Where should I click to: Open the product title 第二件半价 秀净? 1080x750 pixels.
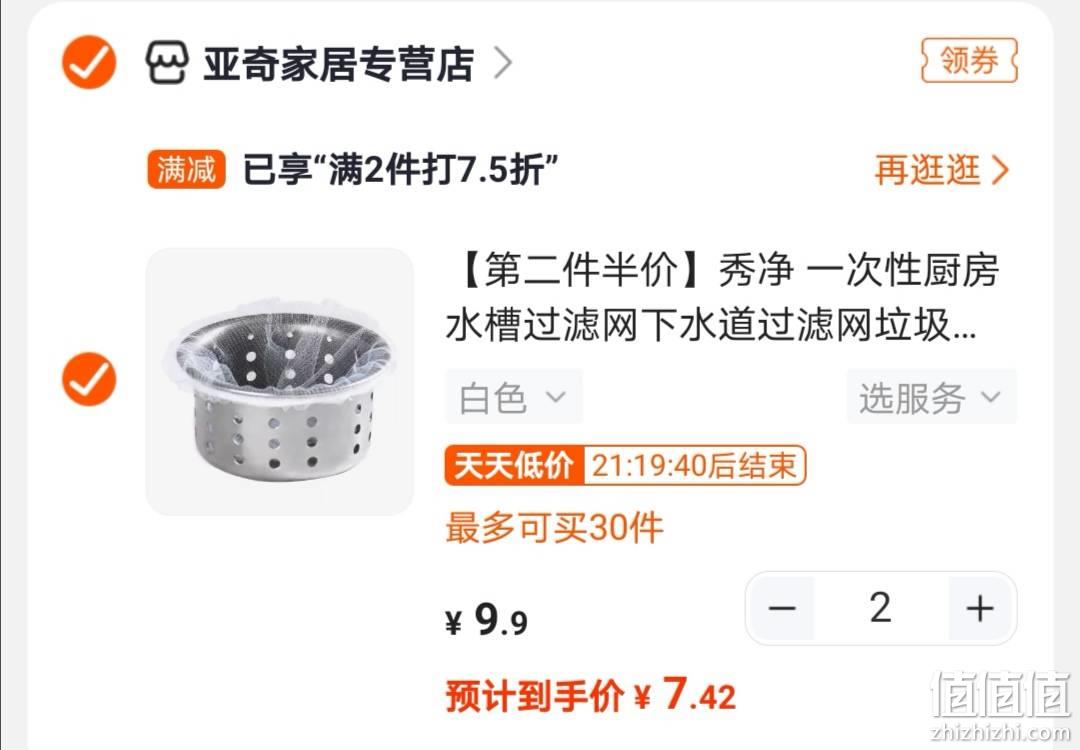tap(722, 298)
